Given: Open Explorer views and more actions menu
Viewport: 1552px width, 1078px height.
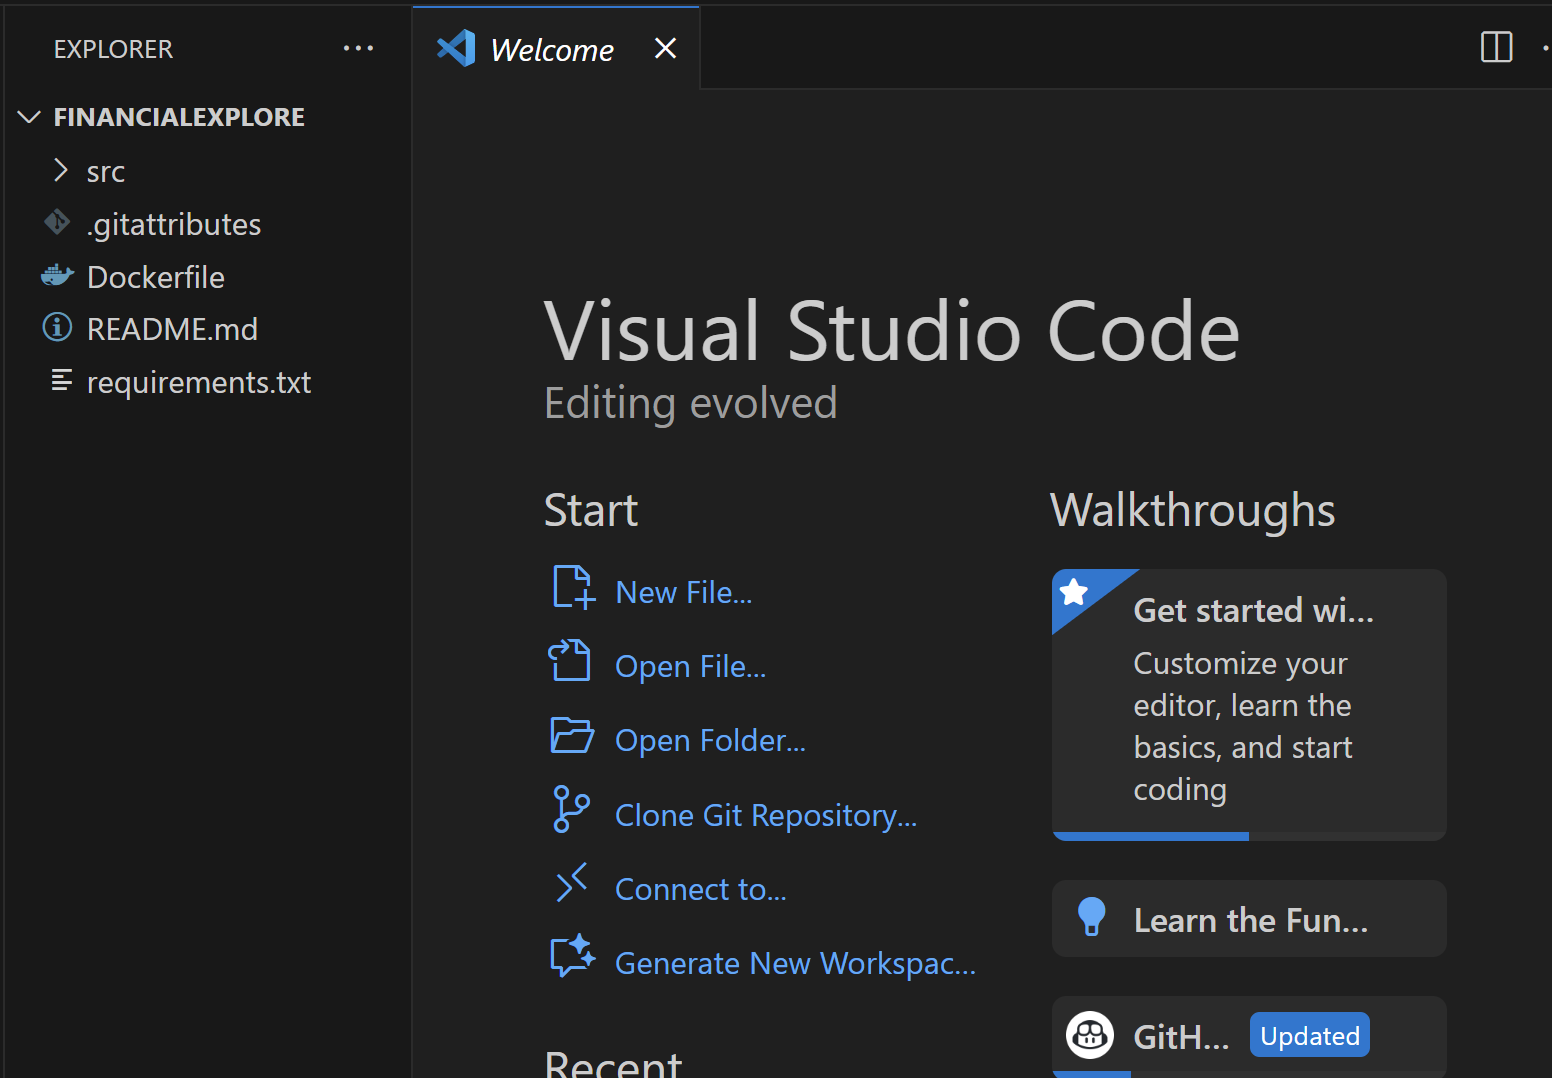Looking at the screenshot, I should 358,49.
